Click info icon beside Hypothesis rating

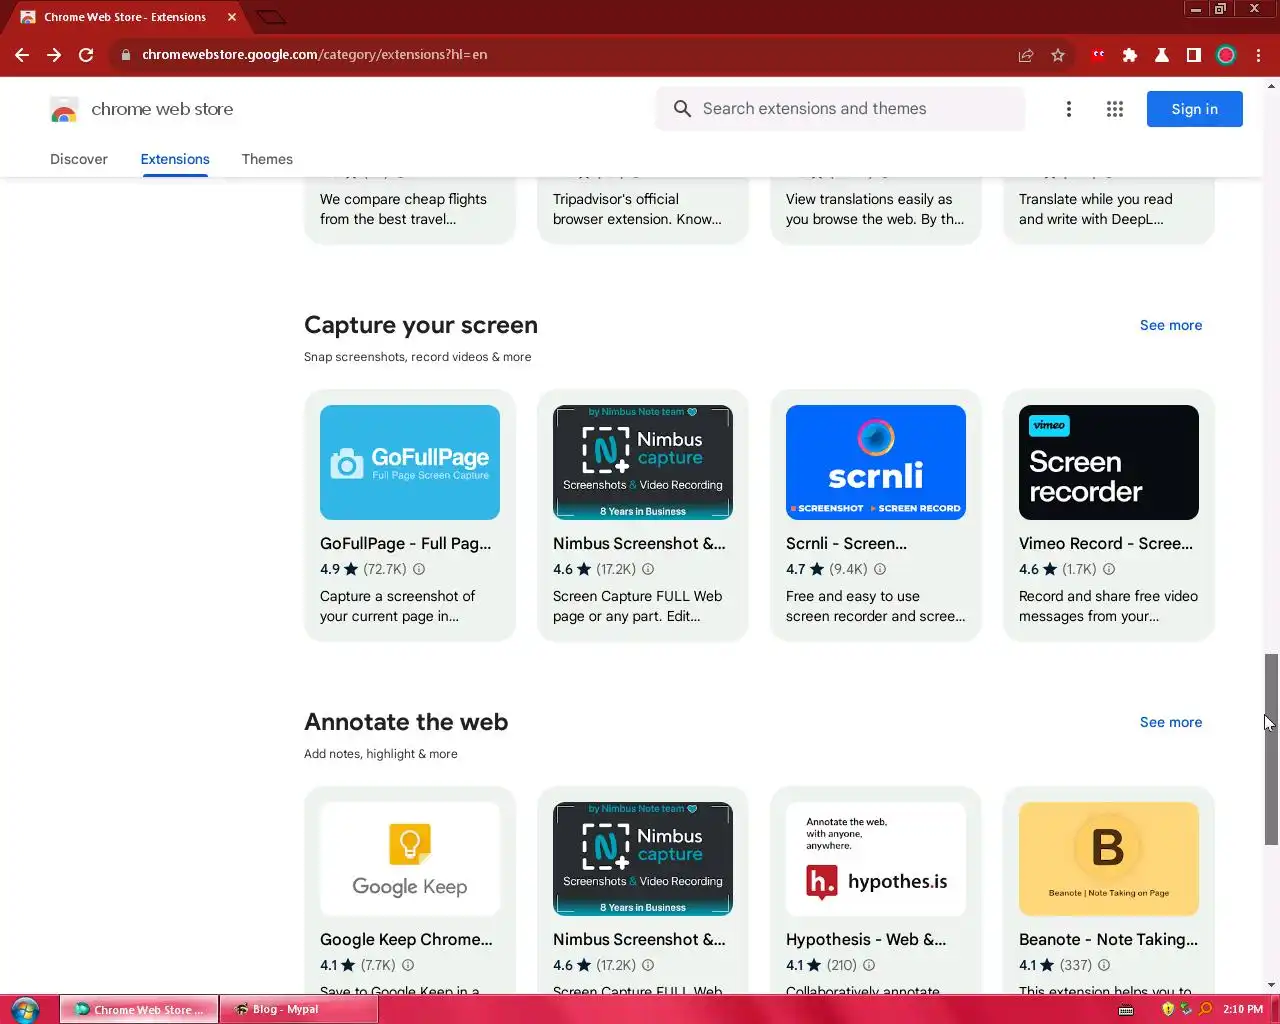pos(869,965)
